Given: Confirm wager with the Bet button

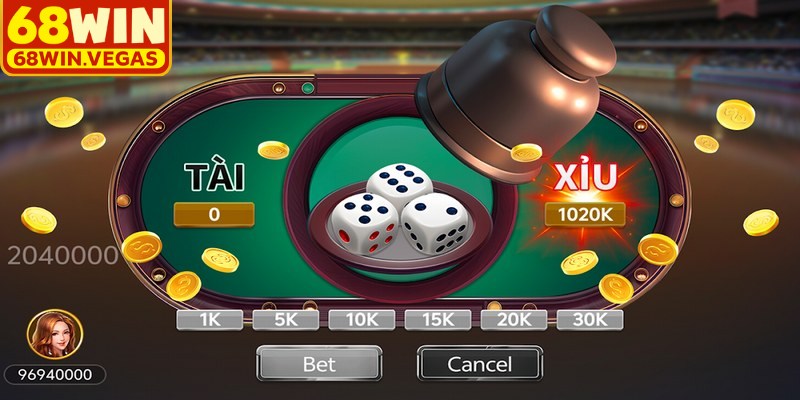Looking at the screenshot, I should click(x=319, y=363).
